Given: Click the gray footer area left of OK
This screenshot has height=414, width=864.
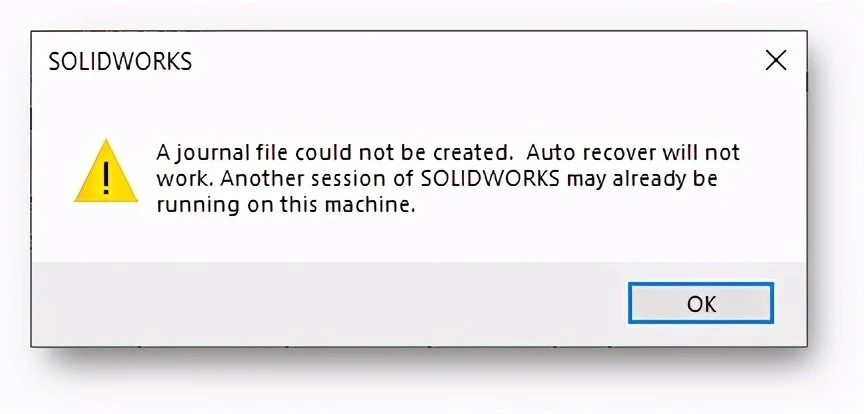Looking at the screenshot, I should pyautogui.click(x=331, y=304).
